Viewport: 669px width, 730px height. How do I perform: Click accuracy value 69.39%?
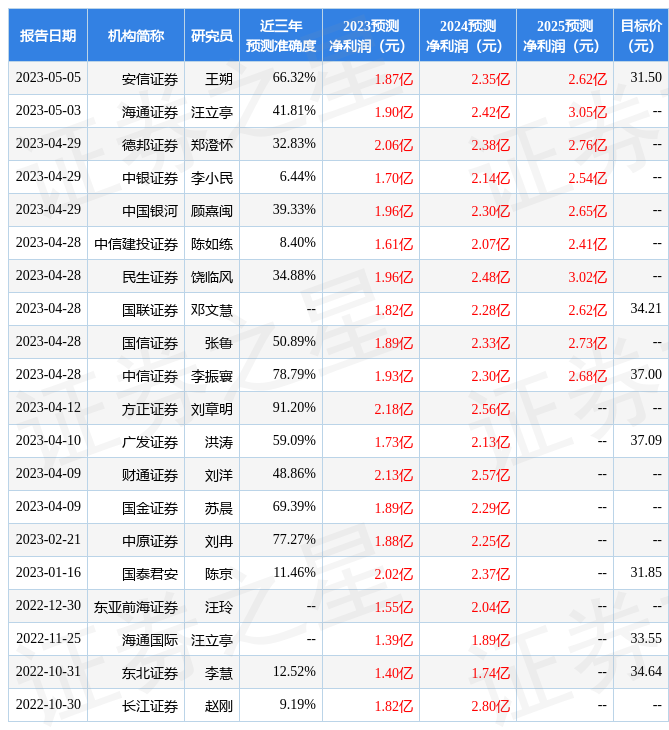pyautogui.click(x=294, y=507)
